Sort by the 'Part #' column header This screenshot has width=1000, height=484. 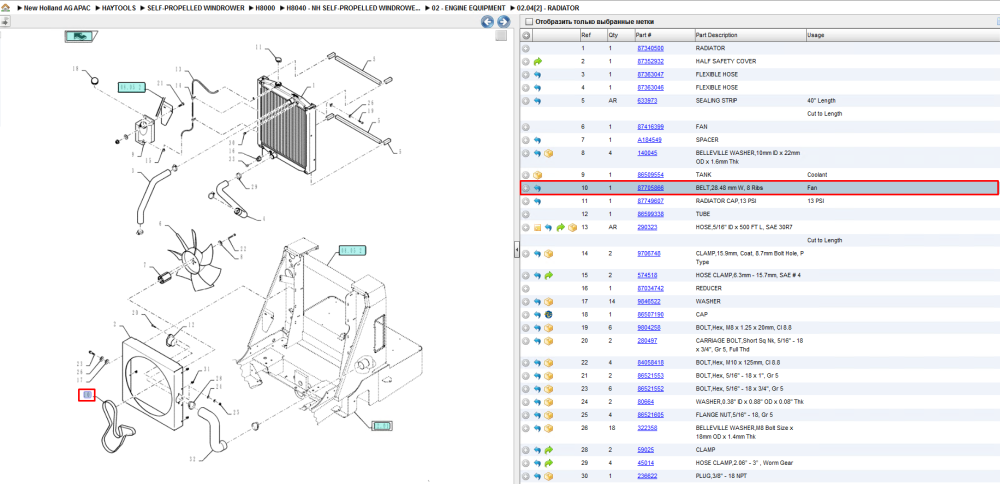tap(643, 36)
